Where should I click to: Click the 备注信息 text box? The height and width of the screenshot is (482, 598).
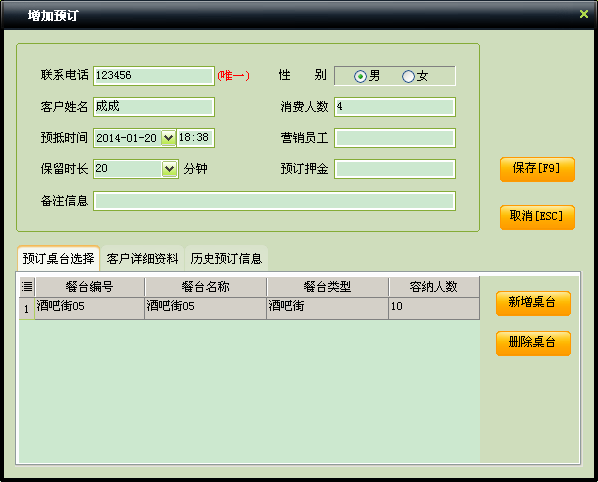[x=274, y=201]
